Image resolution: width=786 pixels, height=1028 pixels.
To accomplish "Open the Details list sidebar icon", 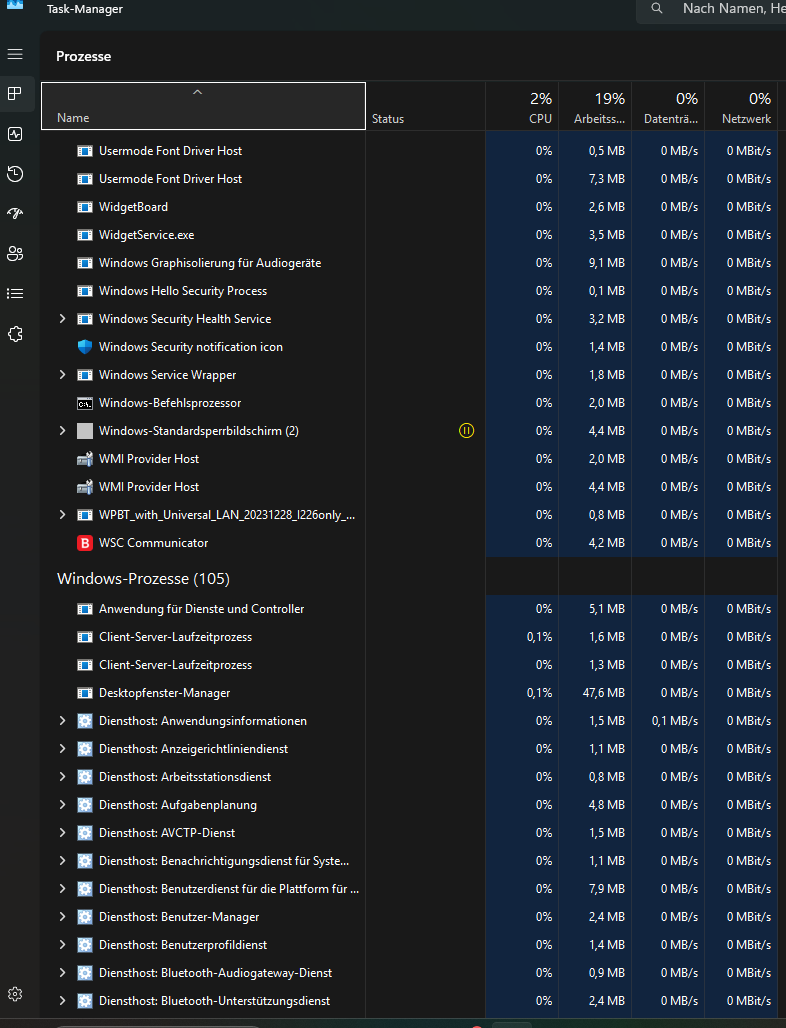I will [x=15, y=294].
